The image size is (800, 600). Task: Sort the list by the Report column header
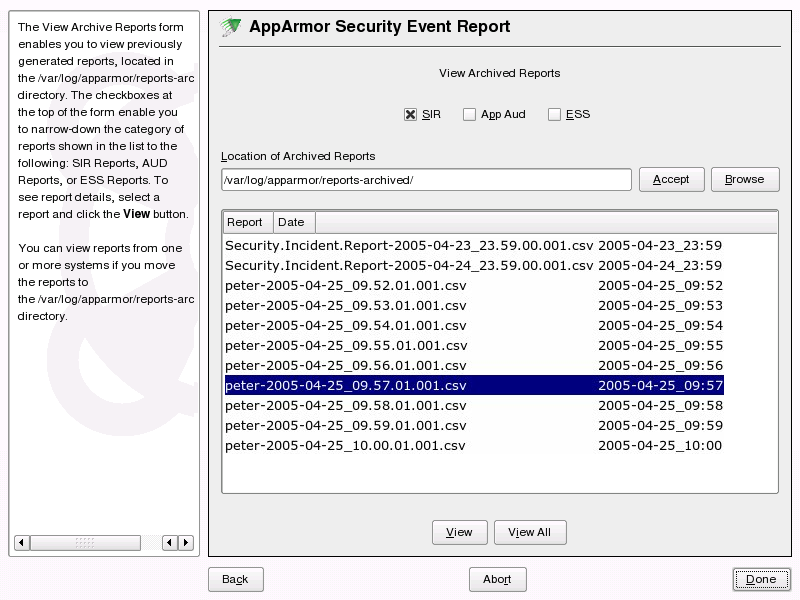246,222
